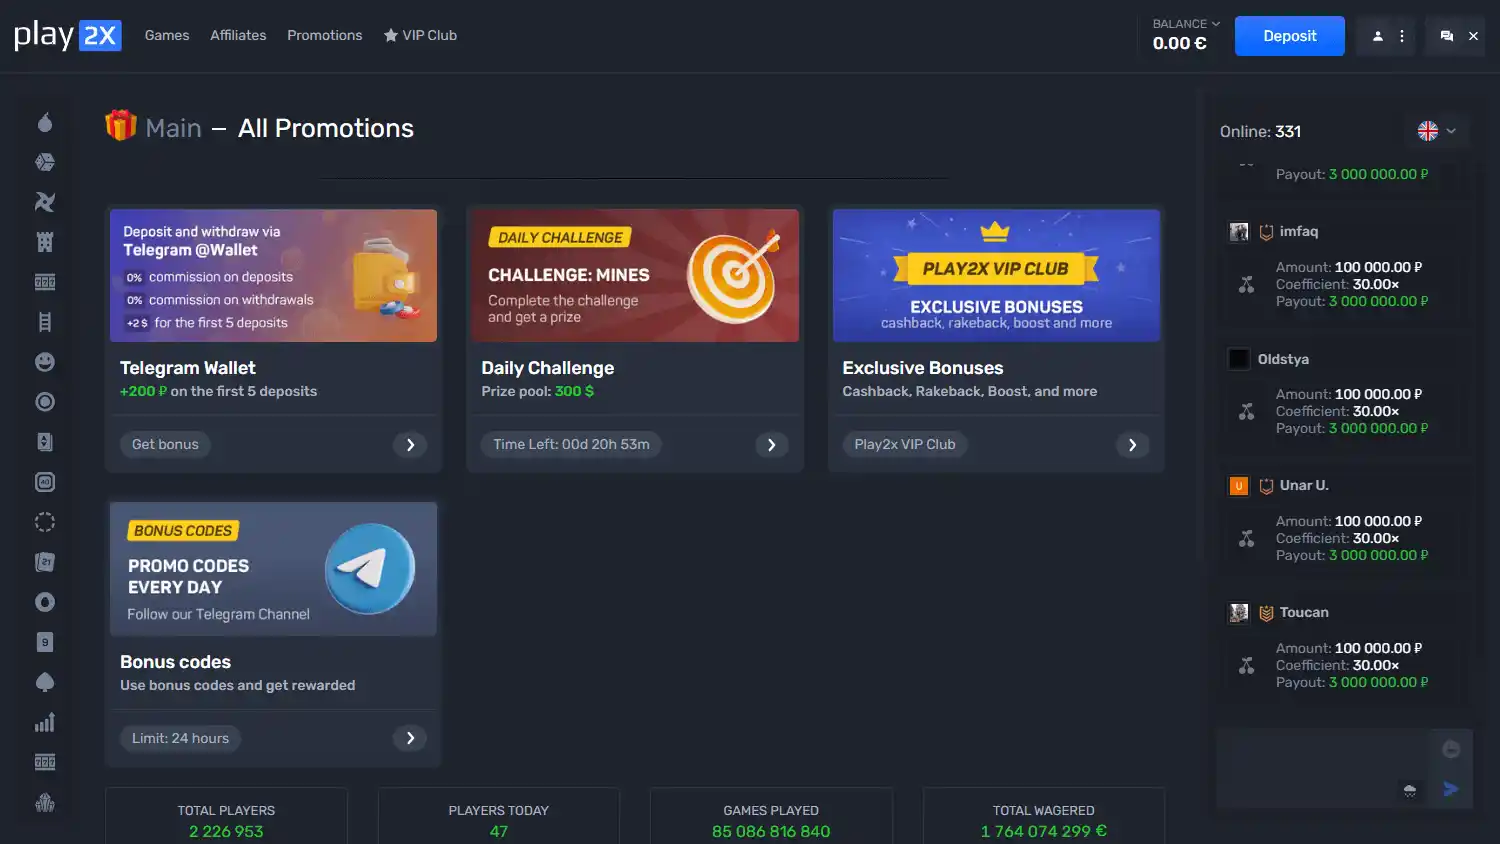
Task: Click the Time Left countdown pill
Action: click(571, 444)
